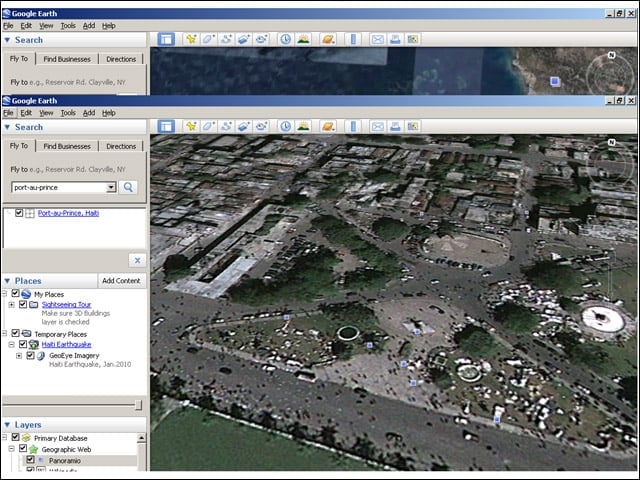Viewport: 640px width, 480px height.
Task: Toggle sunlight in back window toolbar
Action: pos(303,40)
